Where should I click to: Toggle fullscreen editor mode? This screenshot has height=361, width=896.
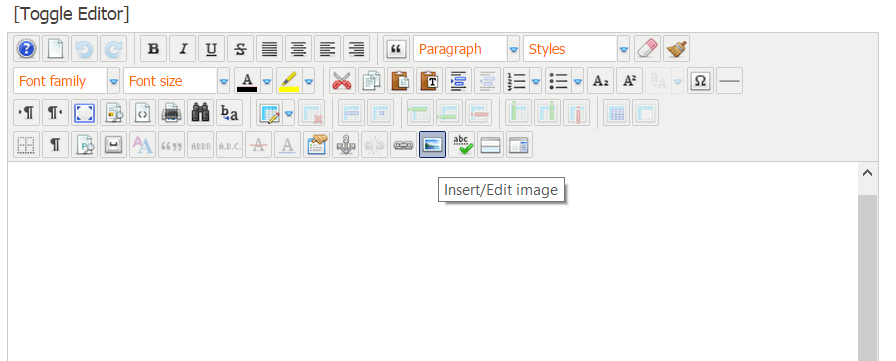[x=85, y=113]
